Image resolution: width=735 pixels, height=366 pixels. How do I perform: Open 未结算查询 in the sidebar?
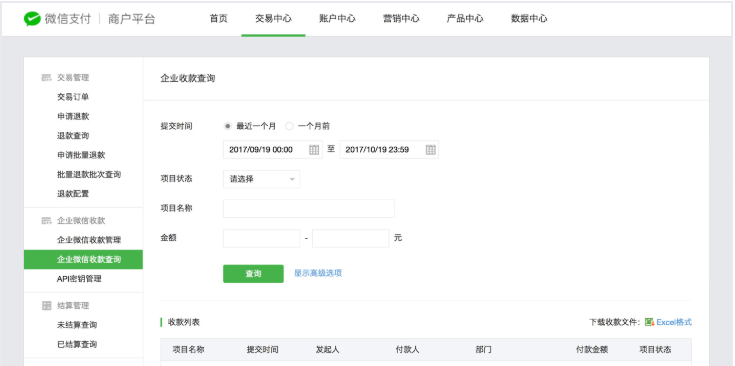click(x=77, y=325)
